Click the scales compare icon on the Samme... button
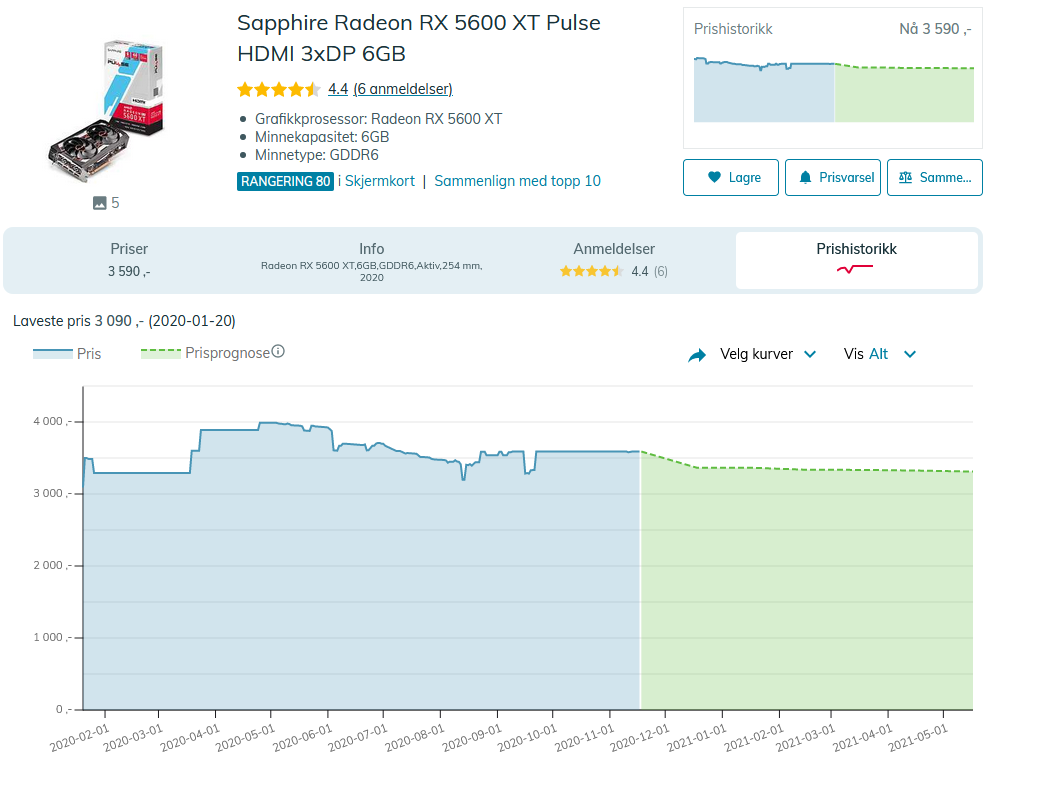The image size is (1049, 789). point(905,177)
